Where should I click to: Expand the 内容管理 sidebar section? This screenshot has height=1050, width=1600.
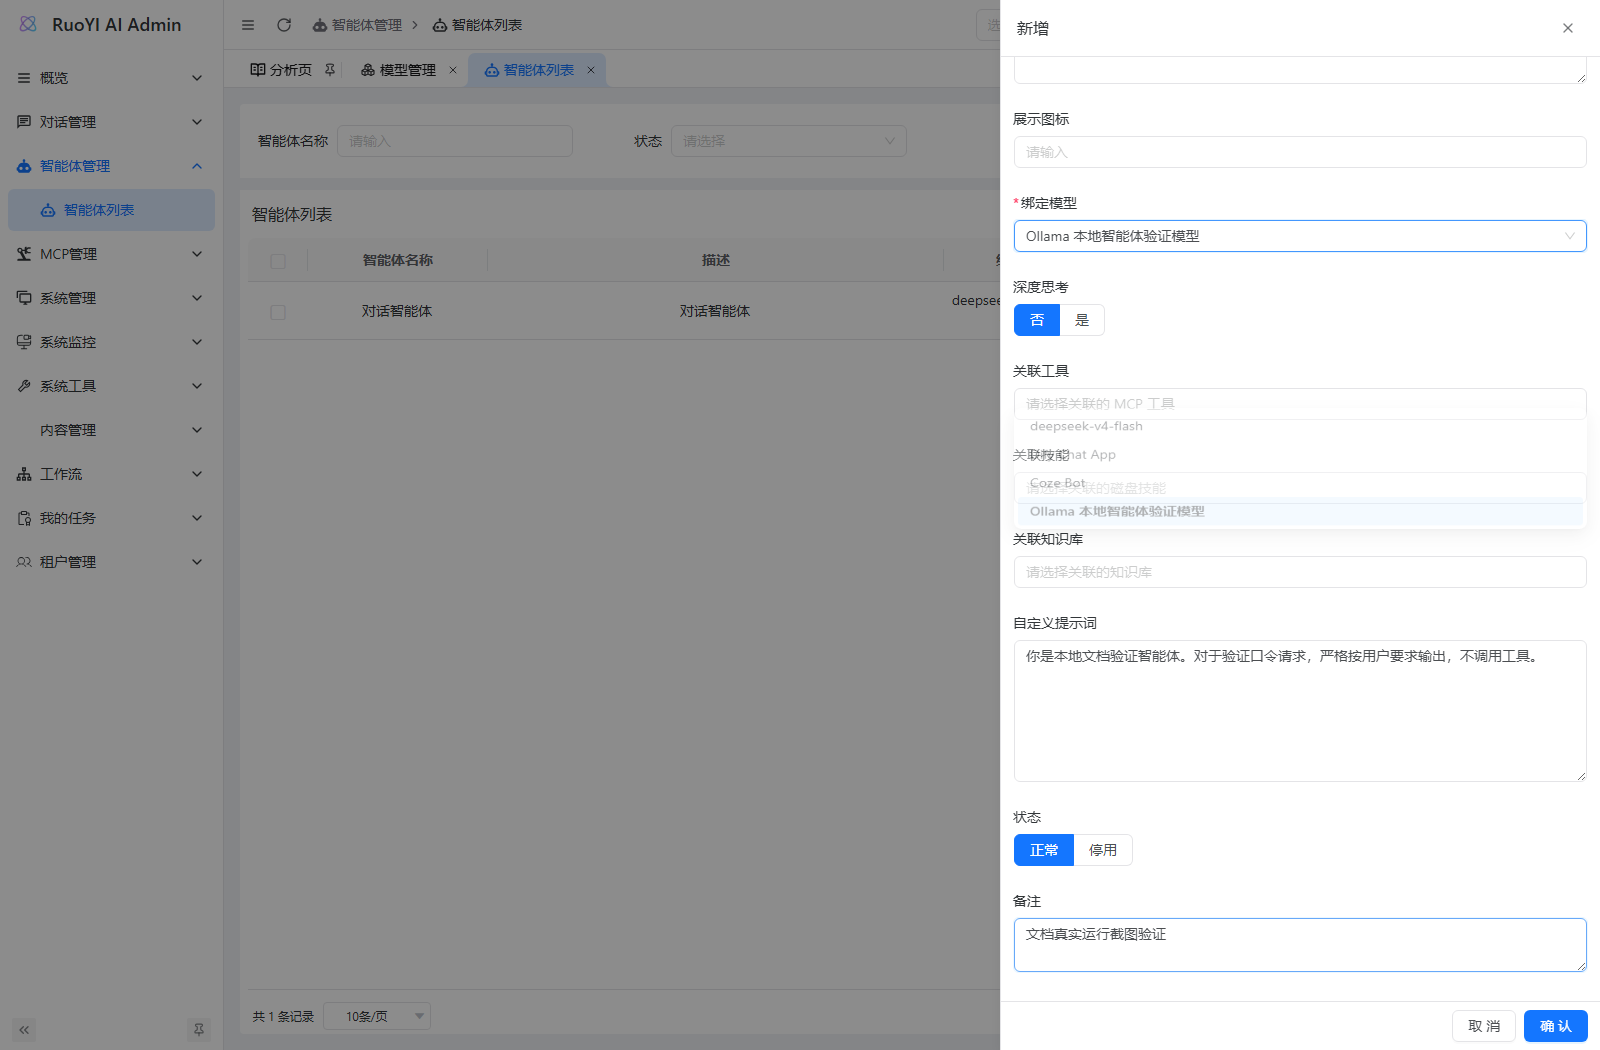pos(112,430)
